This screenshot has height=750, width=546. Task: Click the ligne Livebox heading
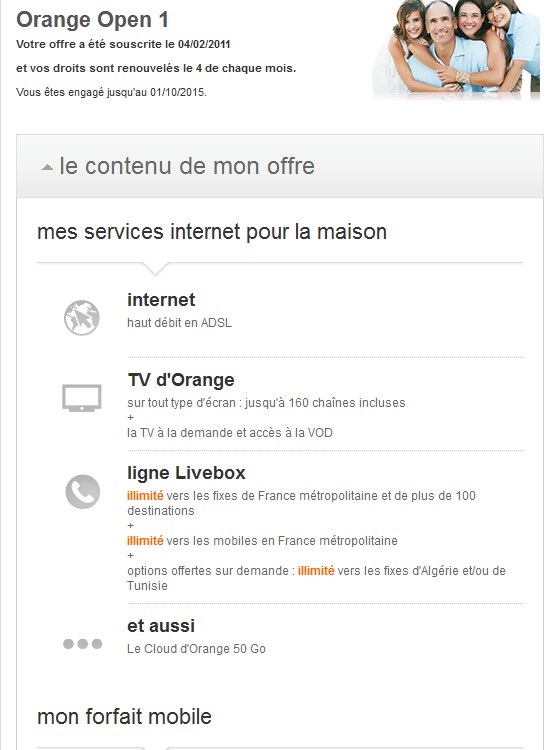pyautogui.click(x=186, y=473)
